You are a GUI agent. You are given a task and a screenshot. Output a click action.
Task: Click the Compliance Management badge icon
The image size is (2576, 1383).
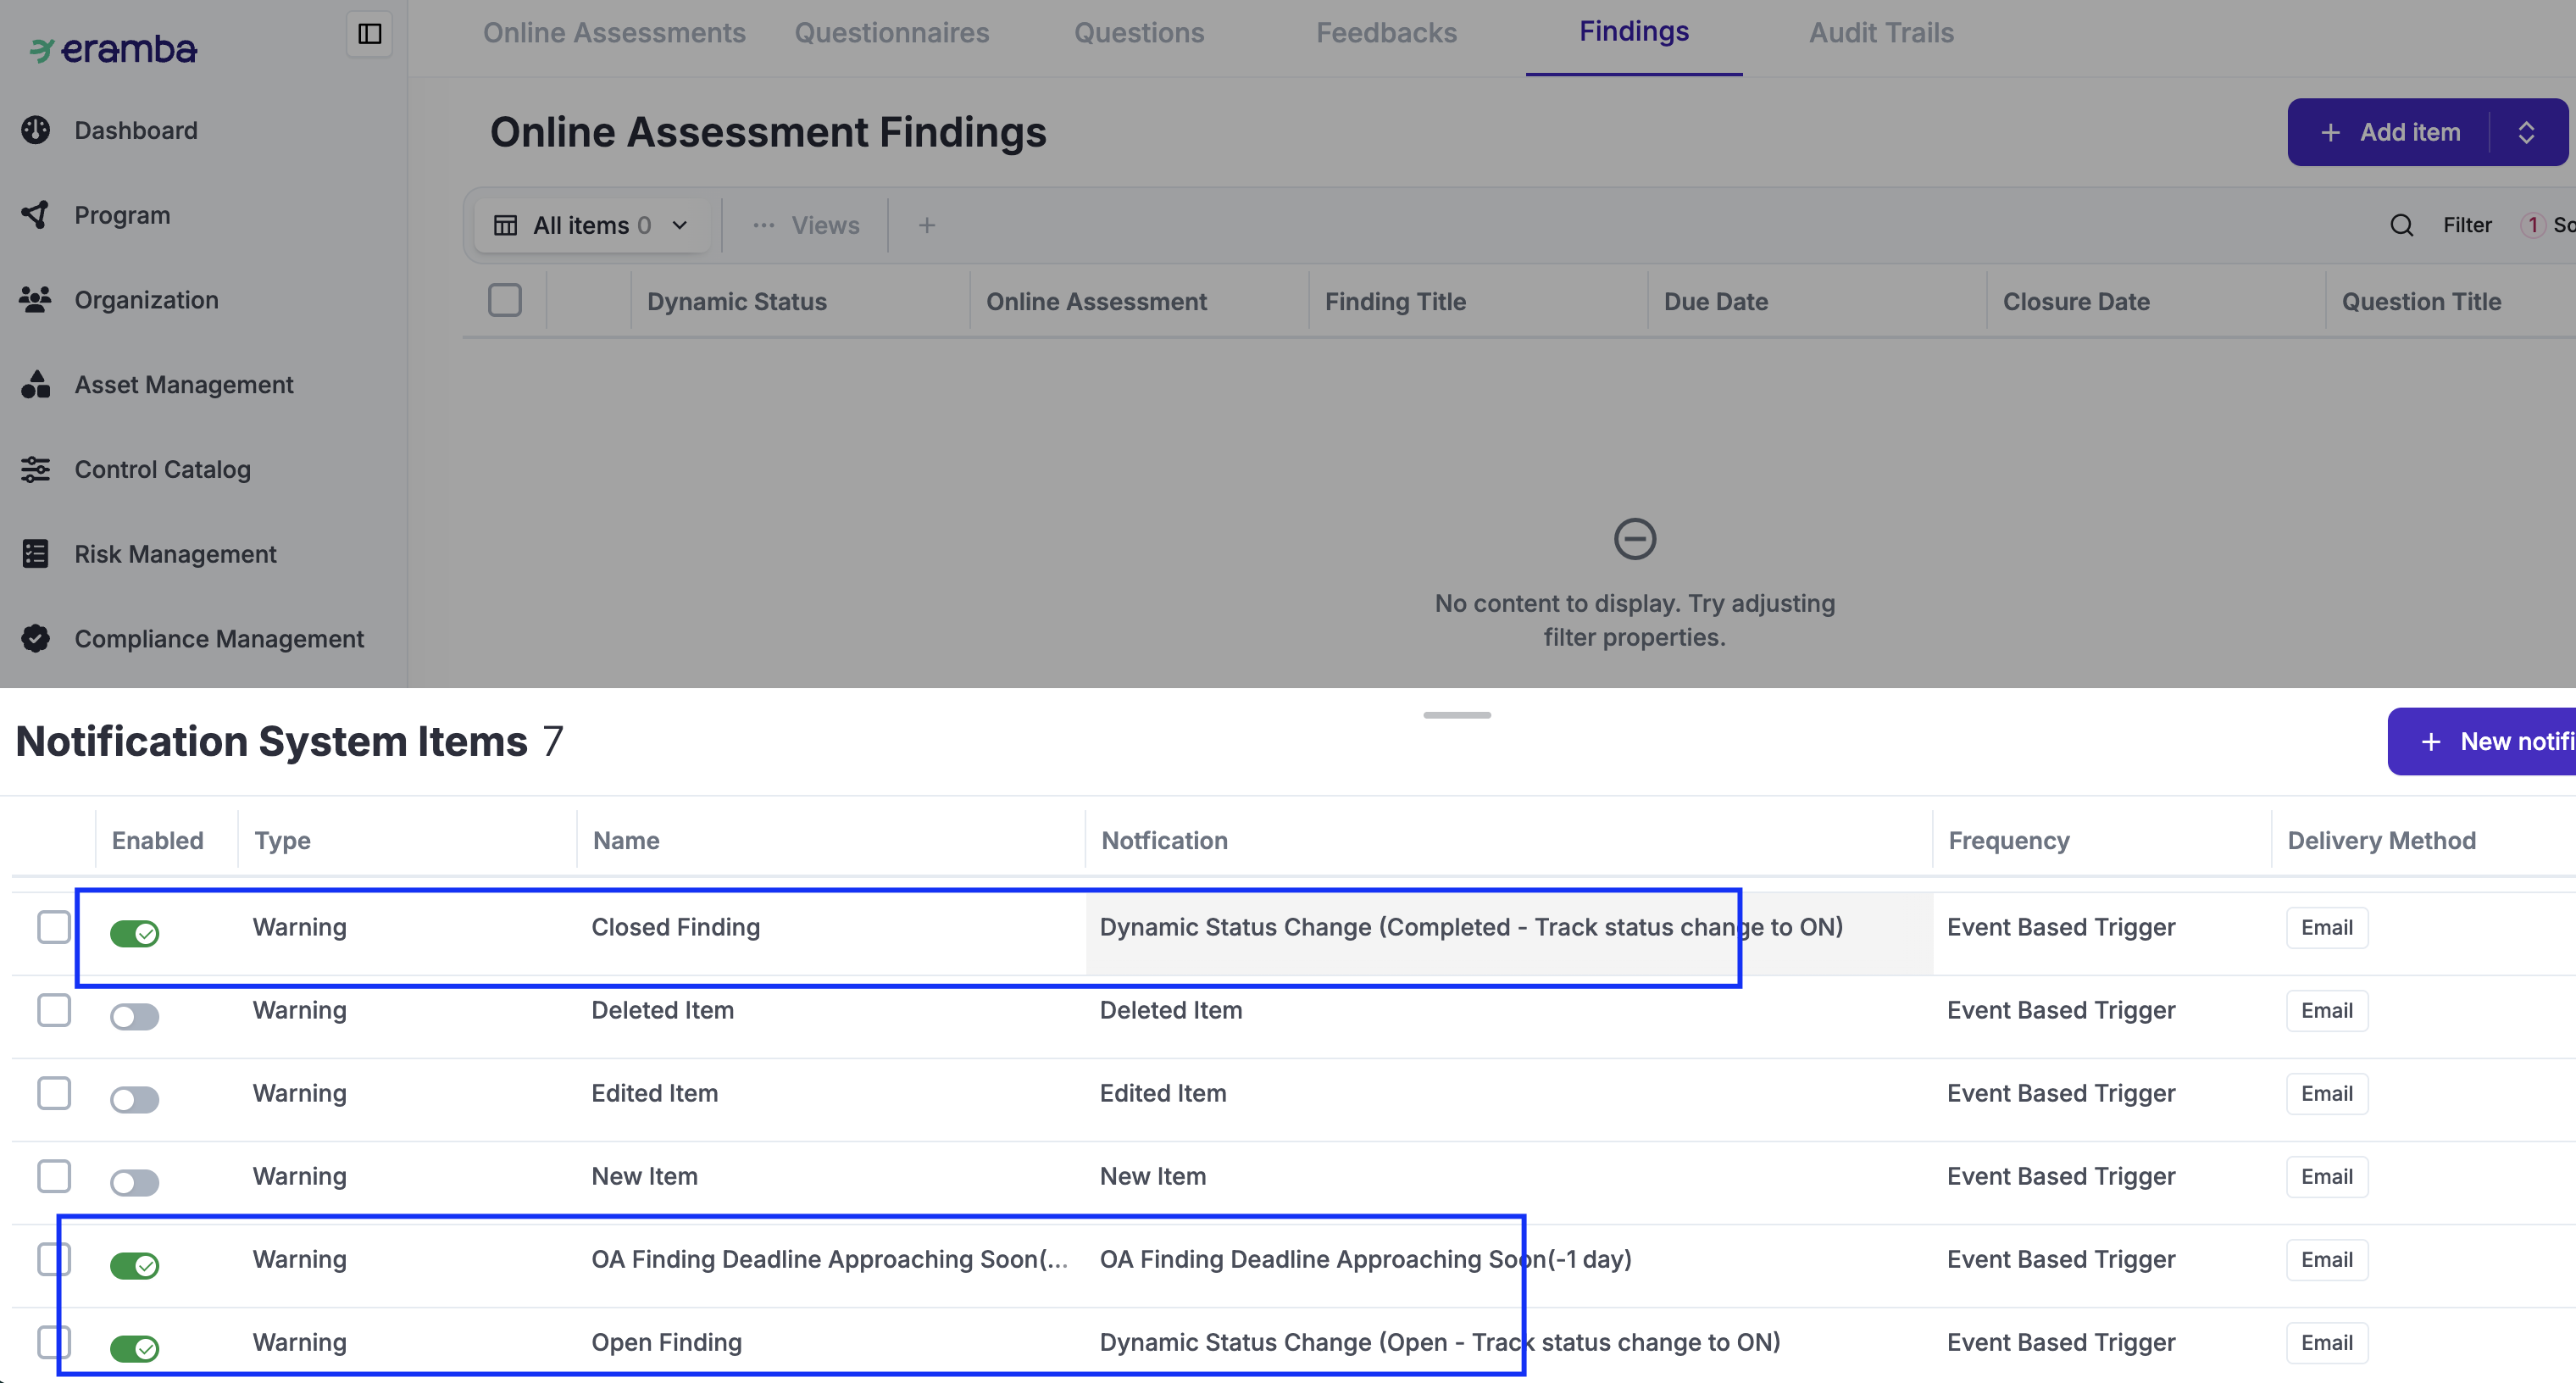click(x=36, y=638)
